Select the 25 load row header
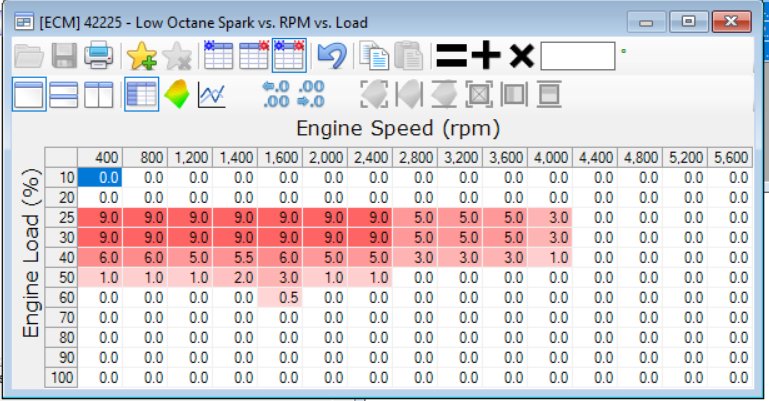This screenshot has height=401, width=769. point(61,218)
